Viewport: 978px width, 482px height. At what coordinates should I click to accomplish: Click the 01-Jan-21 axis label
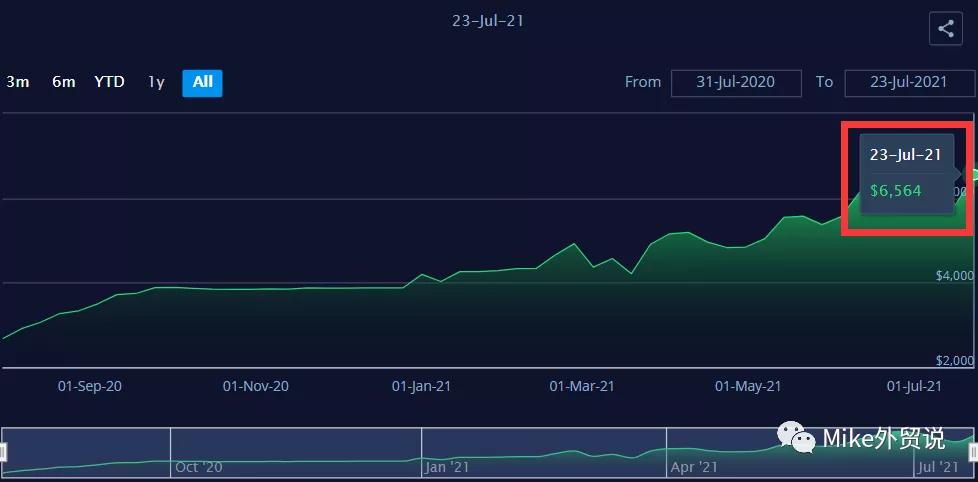421,387
